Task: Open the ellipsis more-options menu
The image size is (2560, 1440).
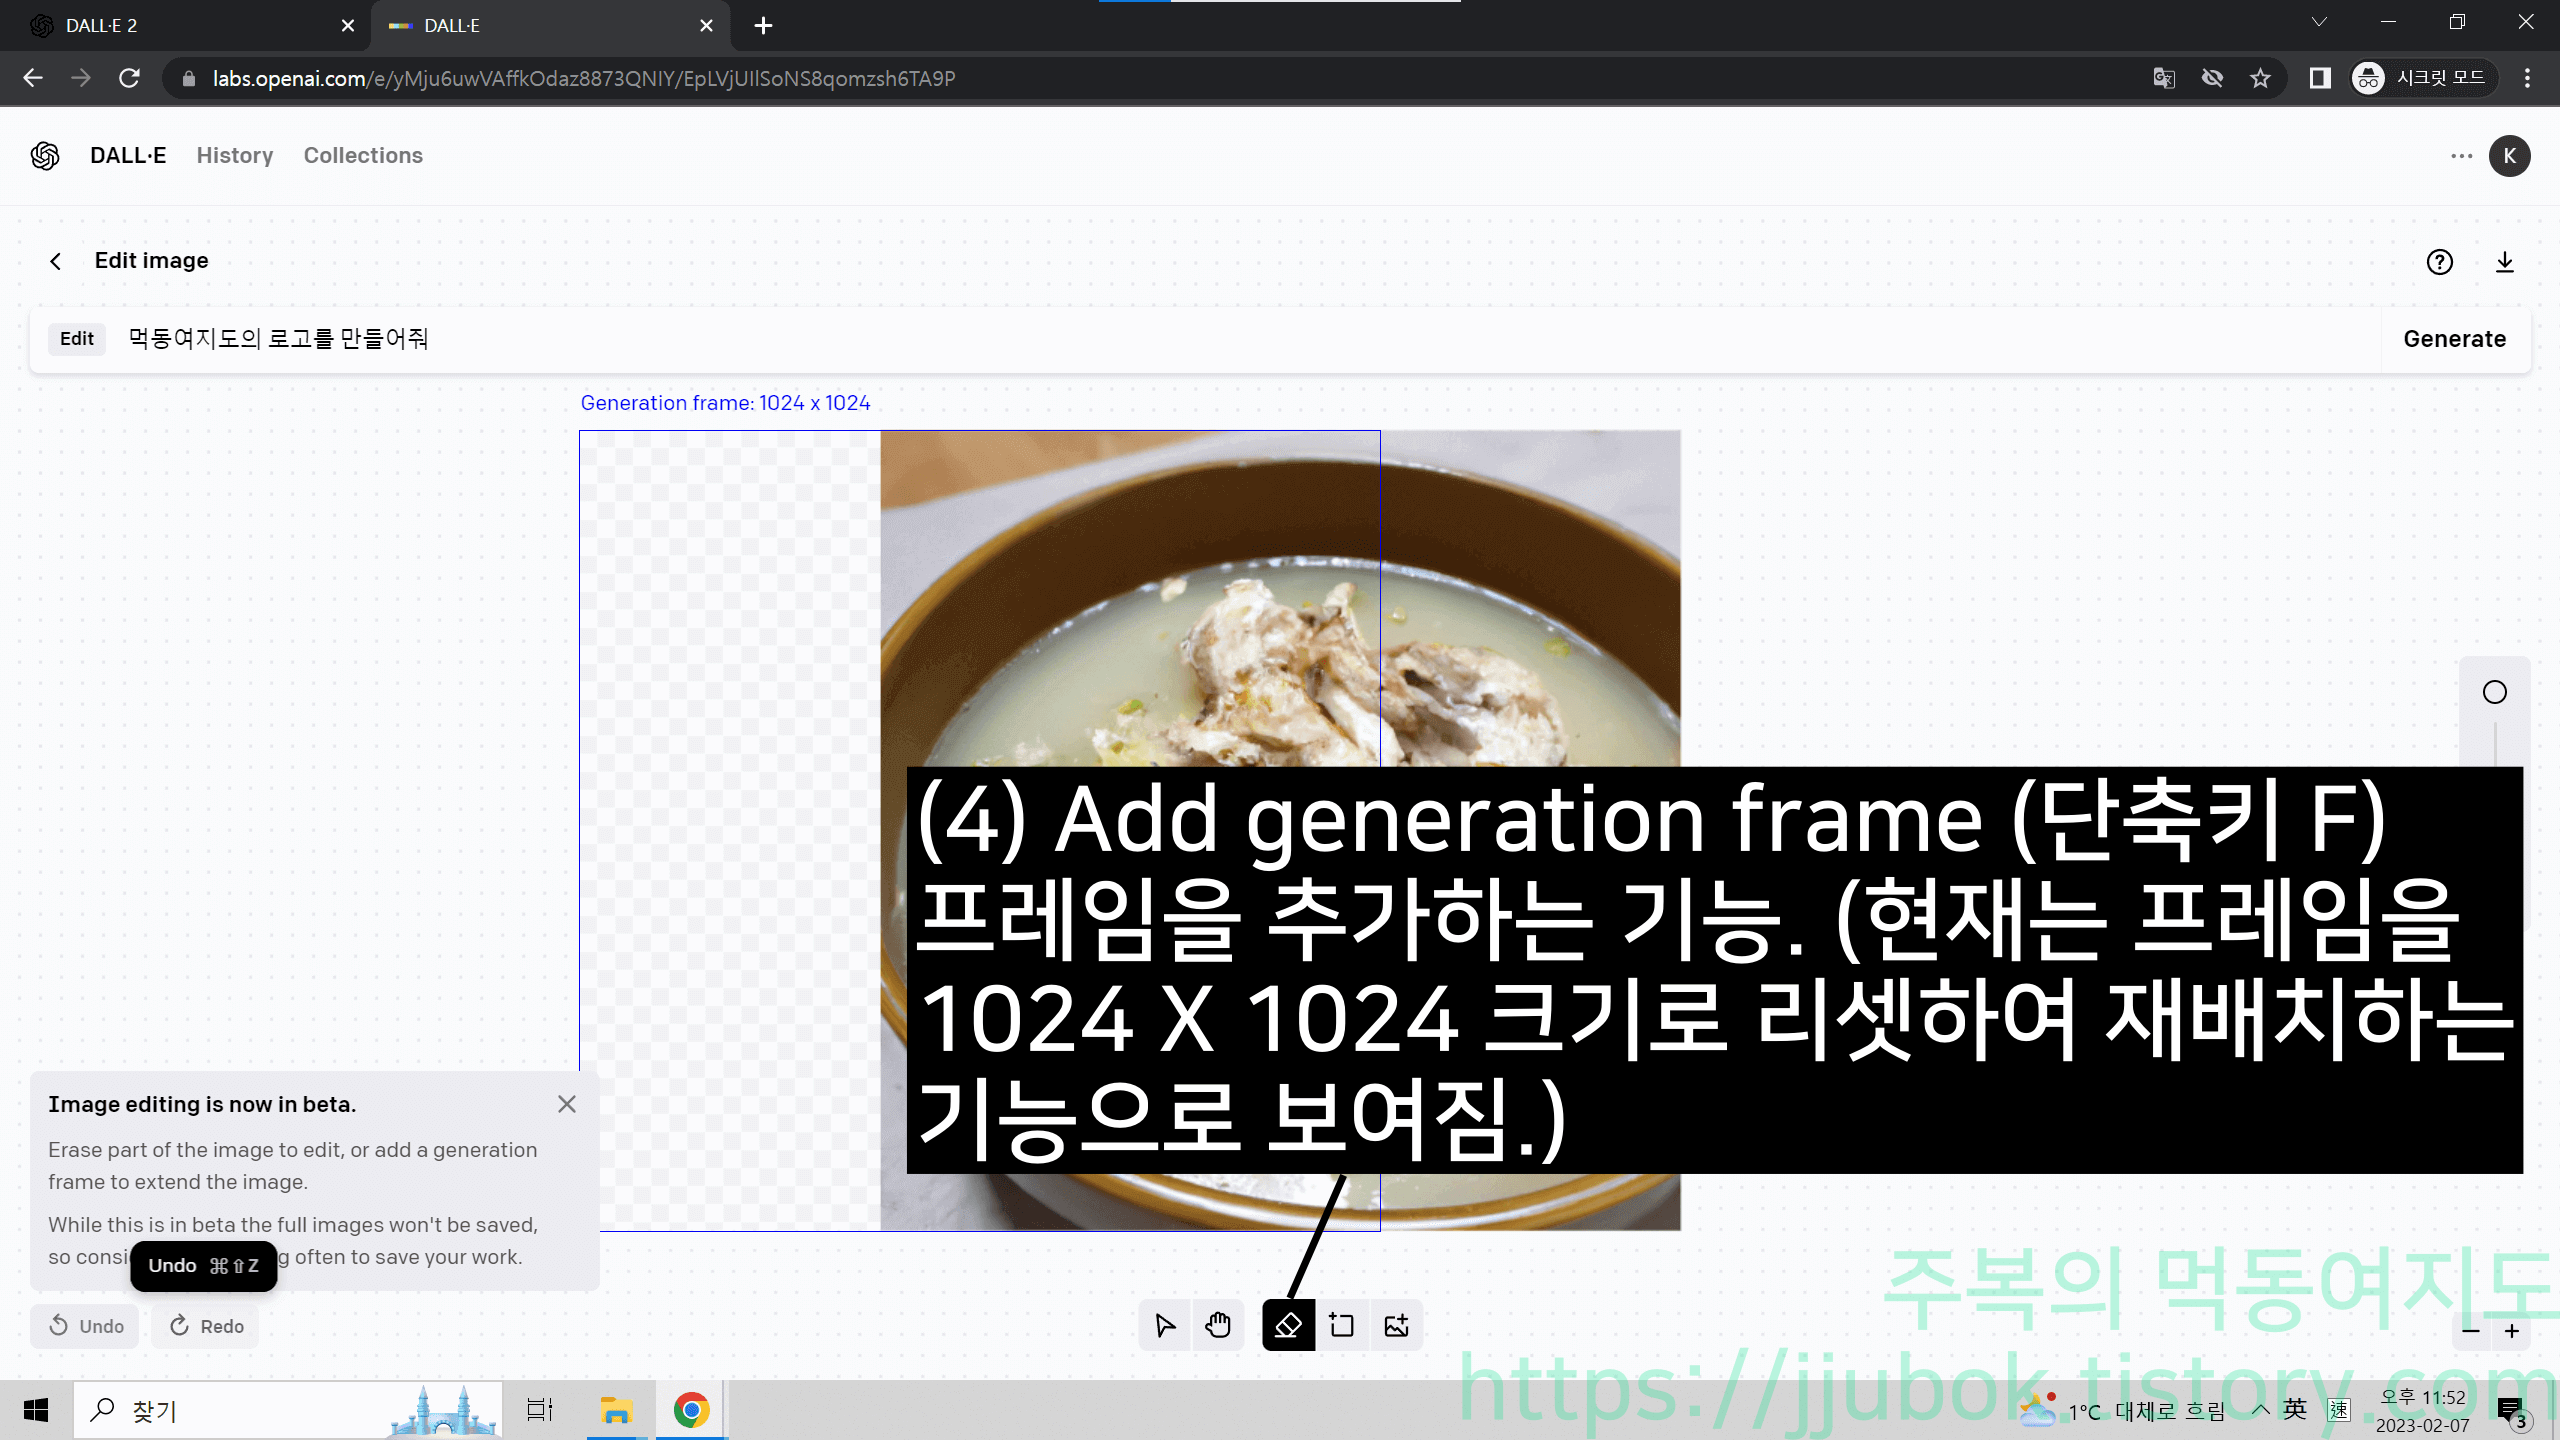Action: pos(2463,155)
